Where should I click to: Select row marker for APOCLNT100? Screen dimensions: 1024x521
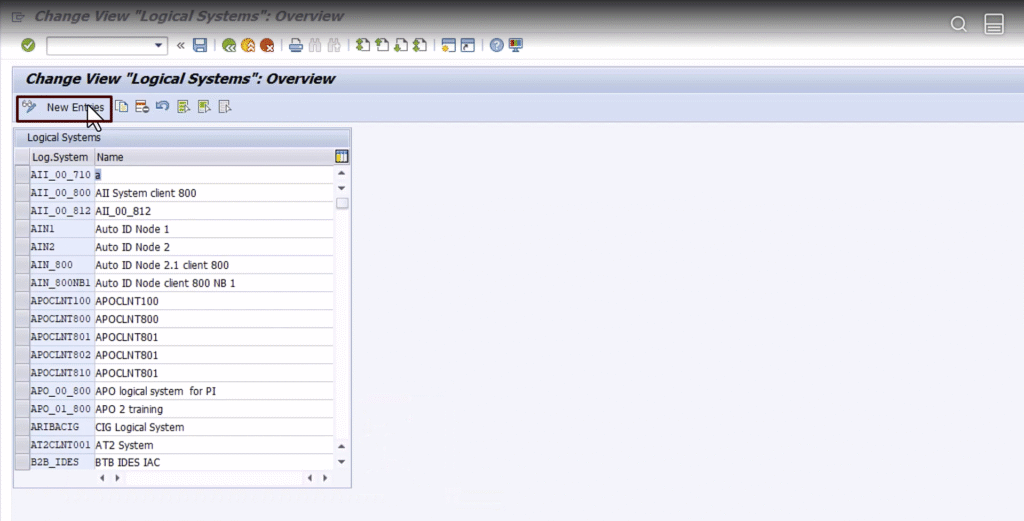pyautogui.click(x=22, y=301)
